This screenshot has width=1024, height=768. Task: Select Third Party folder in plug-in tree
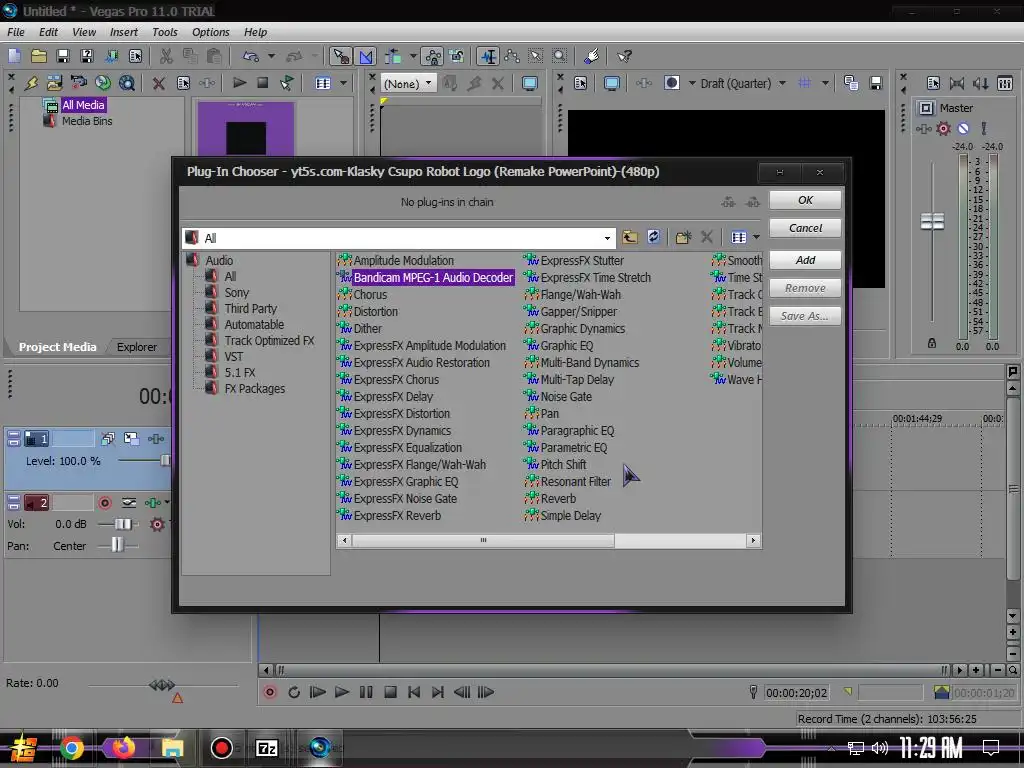251,308
